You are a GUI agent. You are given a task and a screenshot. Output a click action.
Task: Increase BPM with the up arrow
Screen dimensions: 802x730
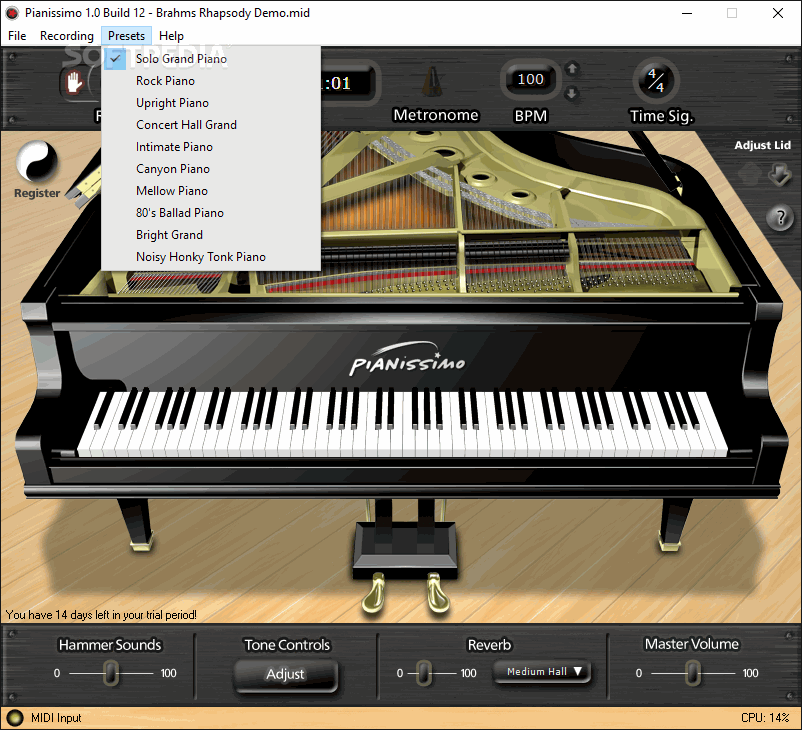(x=572, y=68)
